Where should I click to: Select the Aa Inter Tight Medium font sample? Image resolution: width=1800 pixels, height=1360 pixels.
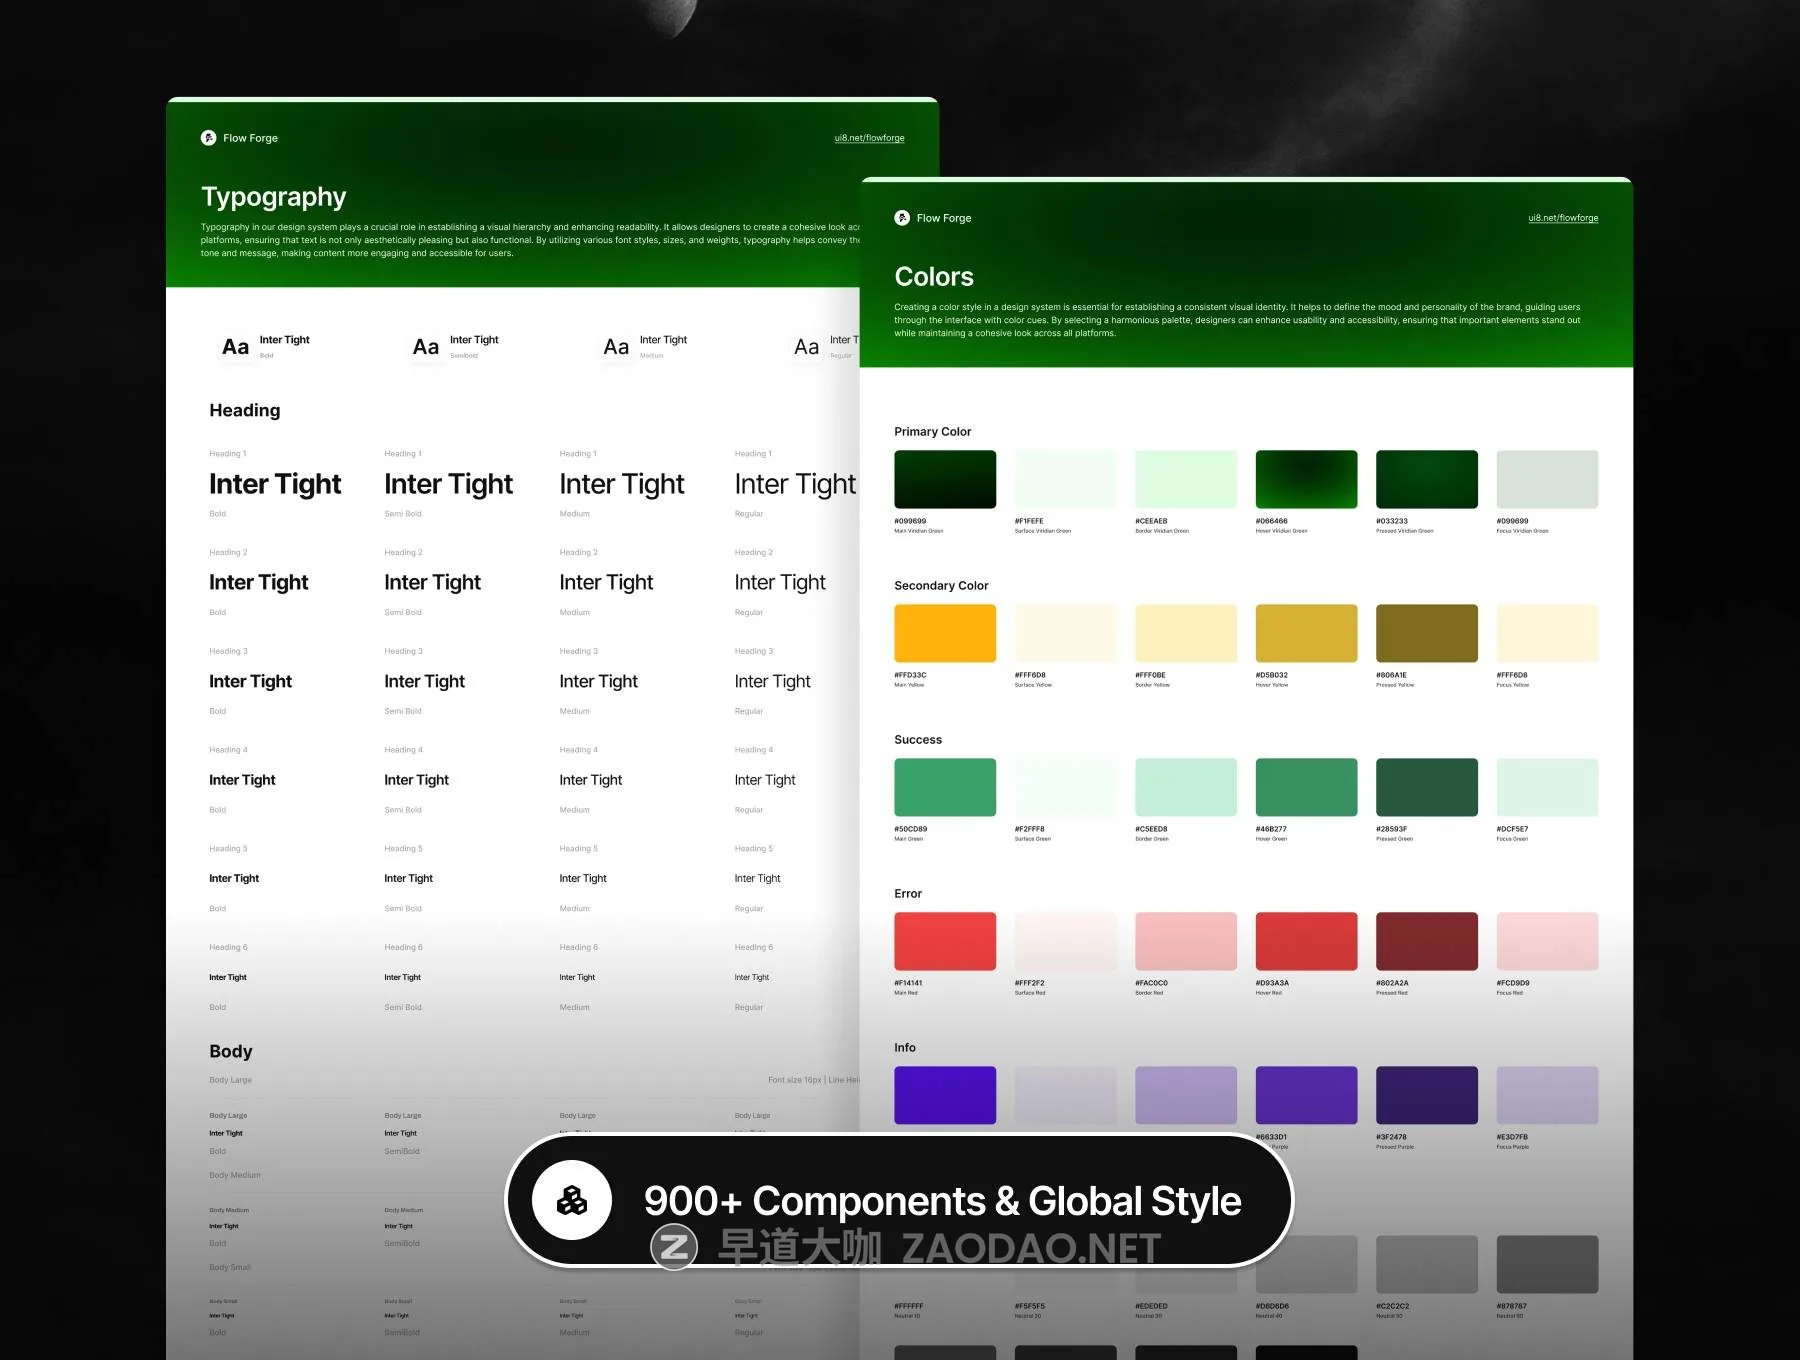[x=646, y=346]
